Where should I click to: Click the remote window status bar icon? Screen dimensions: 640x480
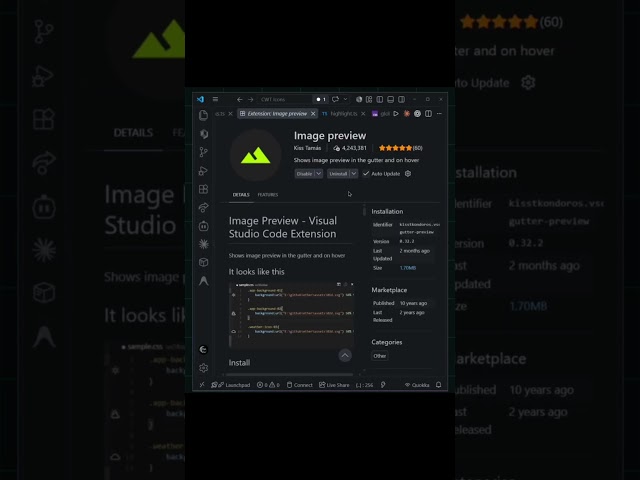coord(202,385)
